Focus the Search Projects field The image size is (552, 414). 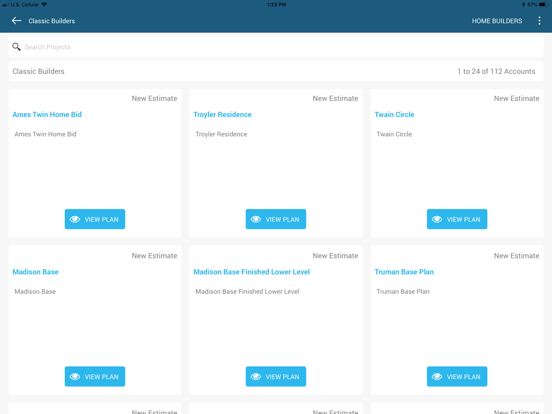(276, 47)
